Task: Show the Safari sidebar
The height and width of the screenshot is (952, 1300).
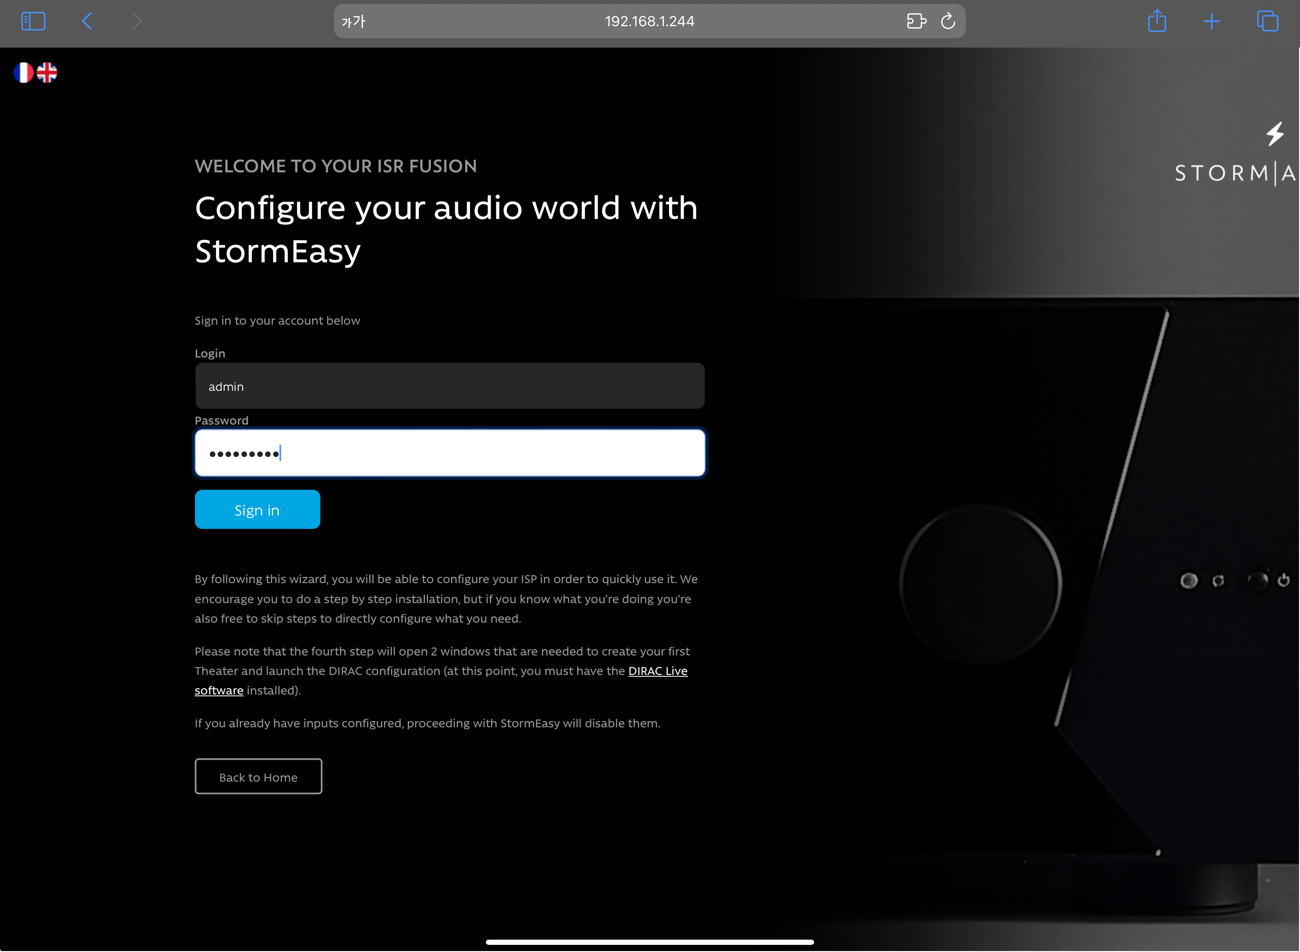Action: pyautogui.click(x=33, y=21)
